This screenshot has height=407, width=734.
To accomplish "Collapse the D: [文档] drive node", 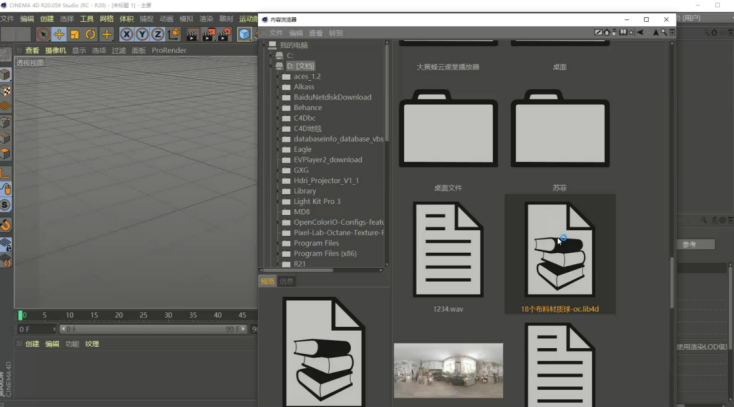I will (272, 65).
